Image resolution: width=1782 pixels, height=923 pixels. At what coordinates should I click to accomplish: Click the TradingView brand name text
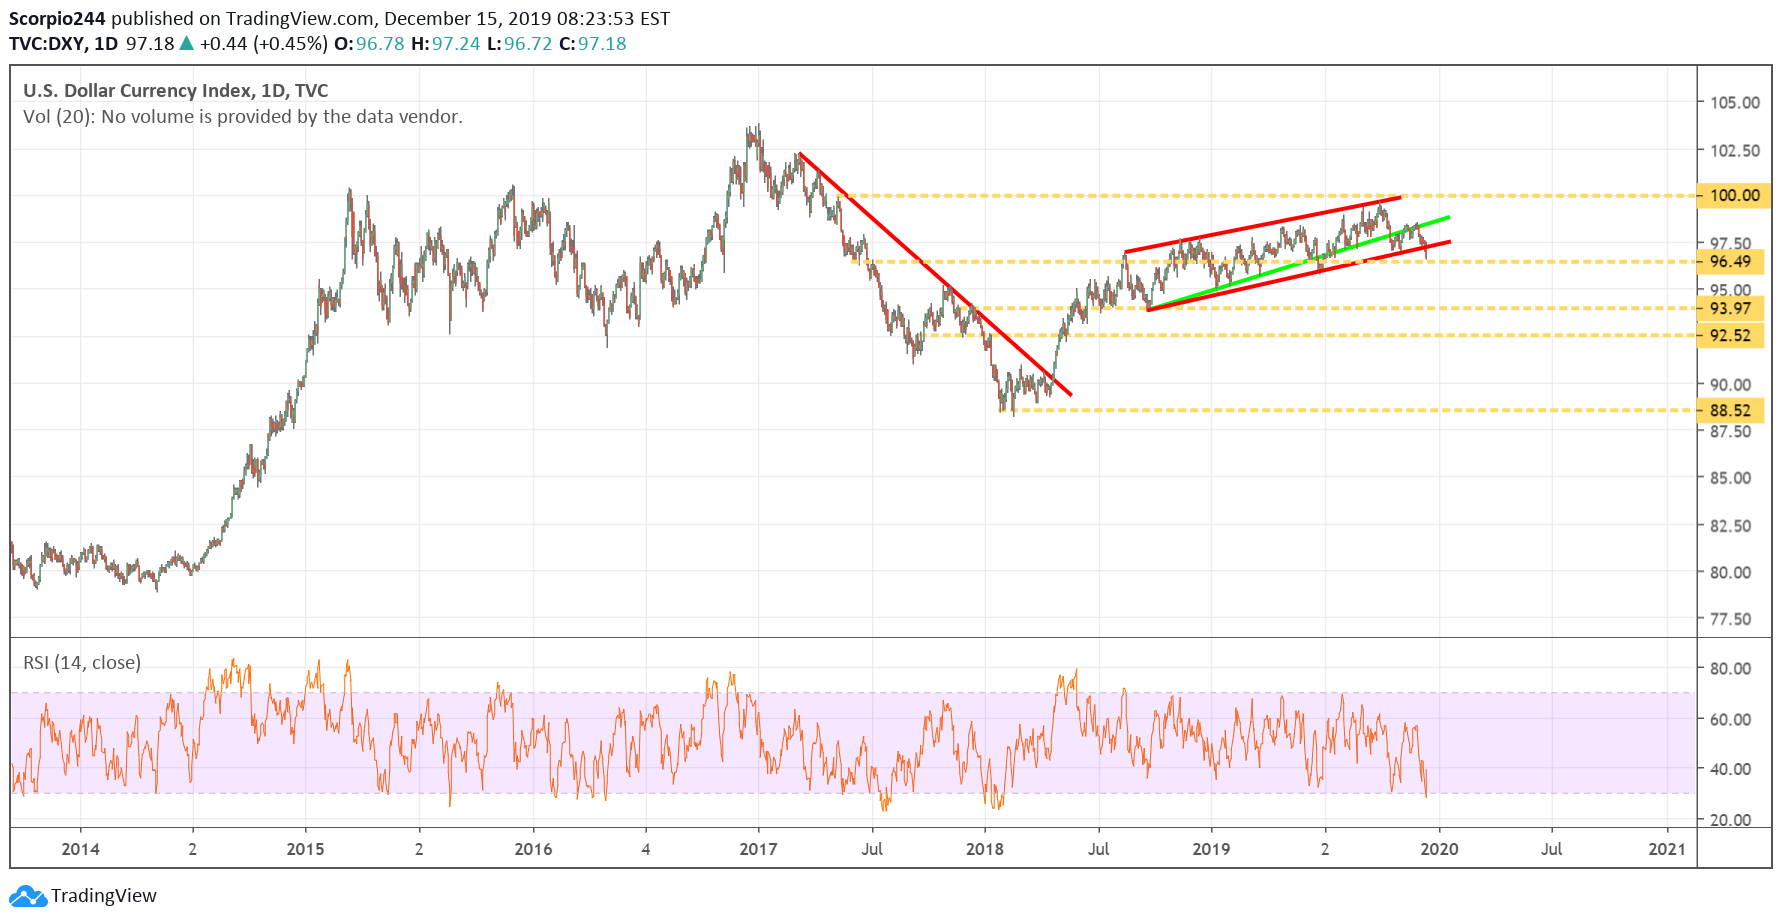pyautogui.click(x=104, y=895)
